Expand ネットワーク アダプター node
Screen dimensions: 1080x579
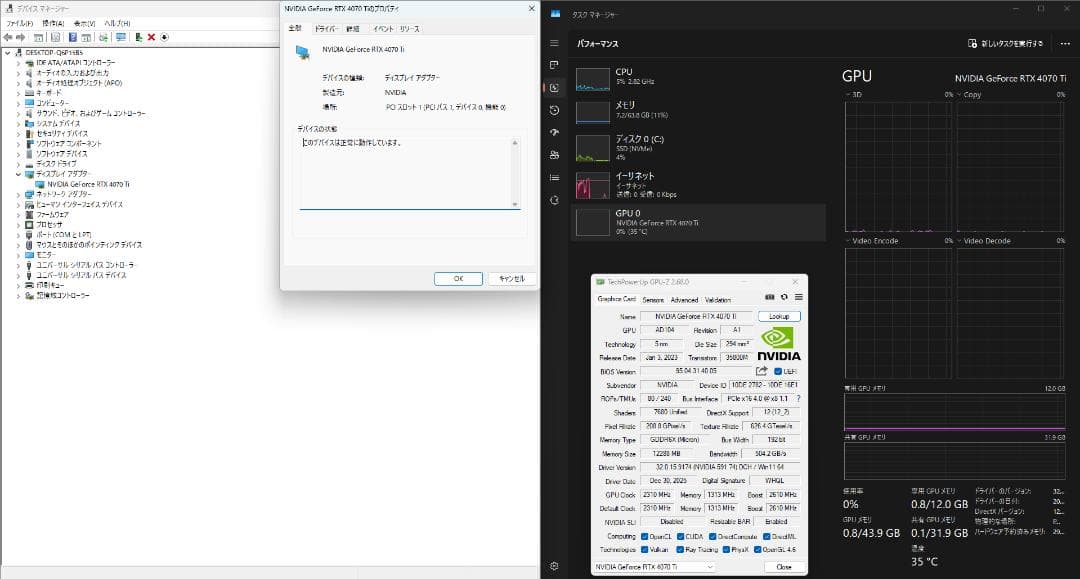click(x=19, y=194)
